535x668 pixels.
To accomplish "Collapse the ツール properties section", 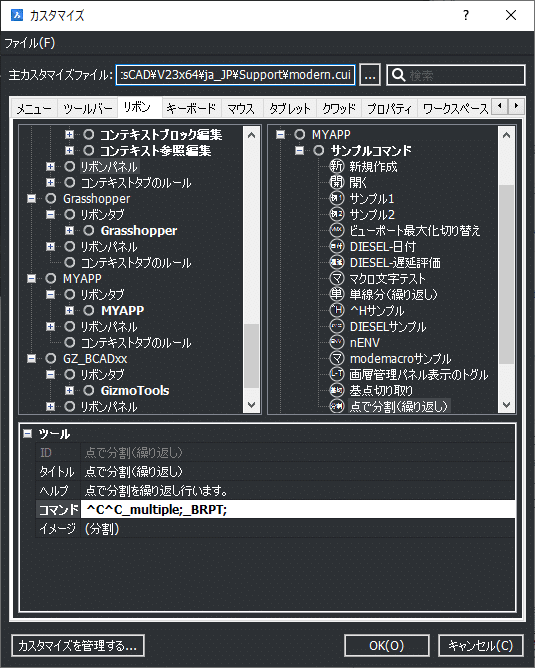I will [x=28, y=434].
